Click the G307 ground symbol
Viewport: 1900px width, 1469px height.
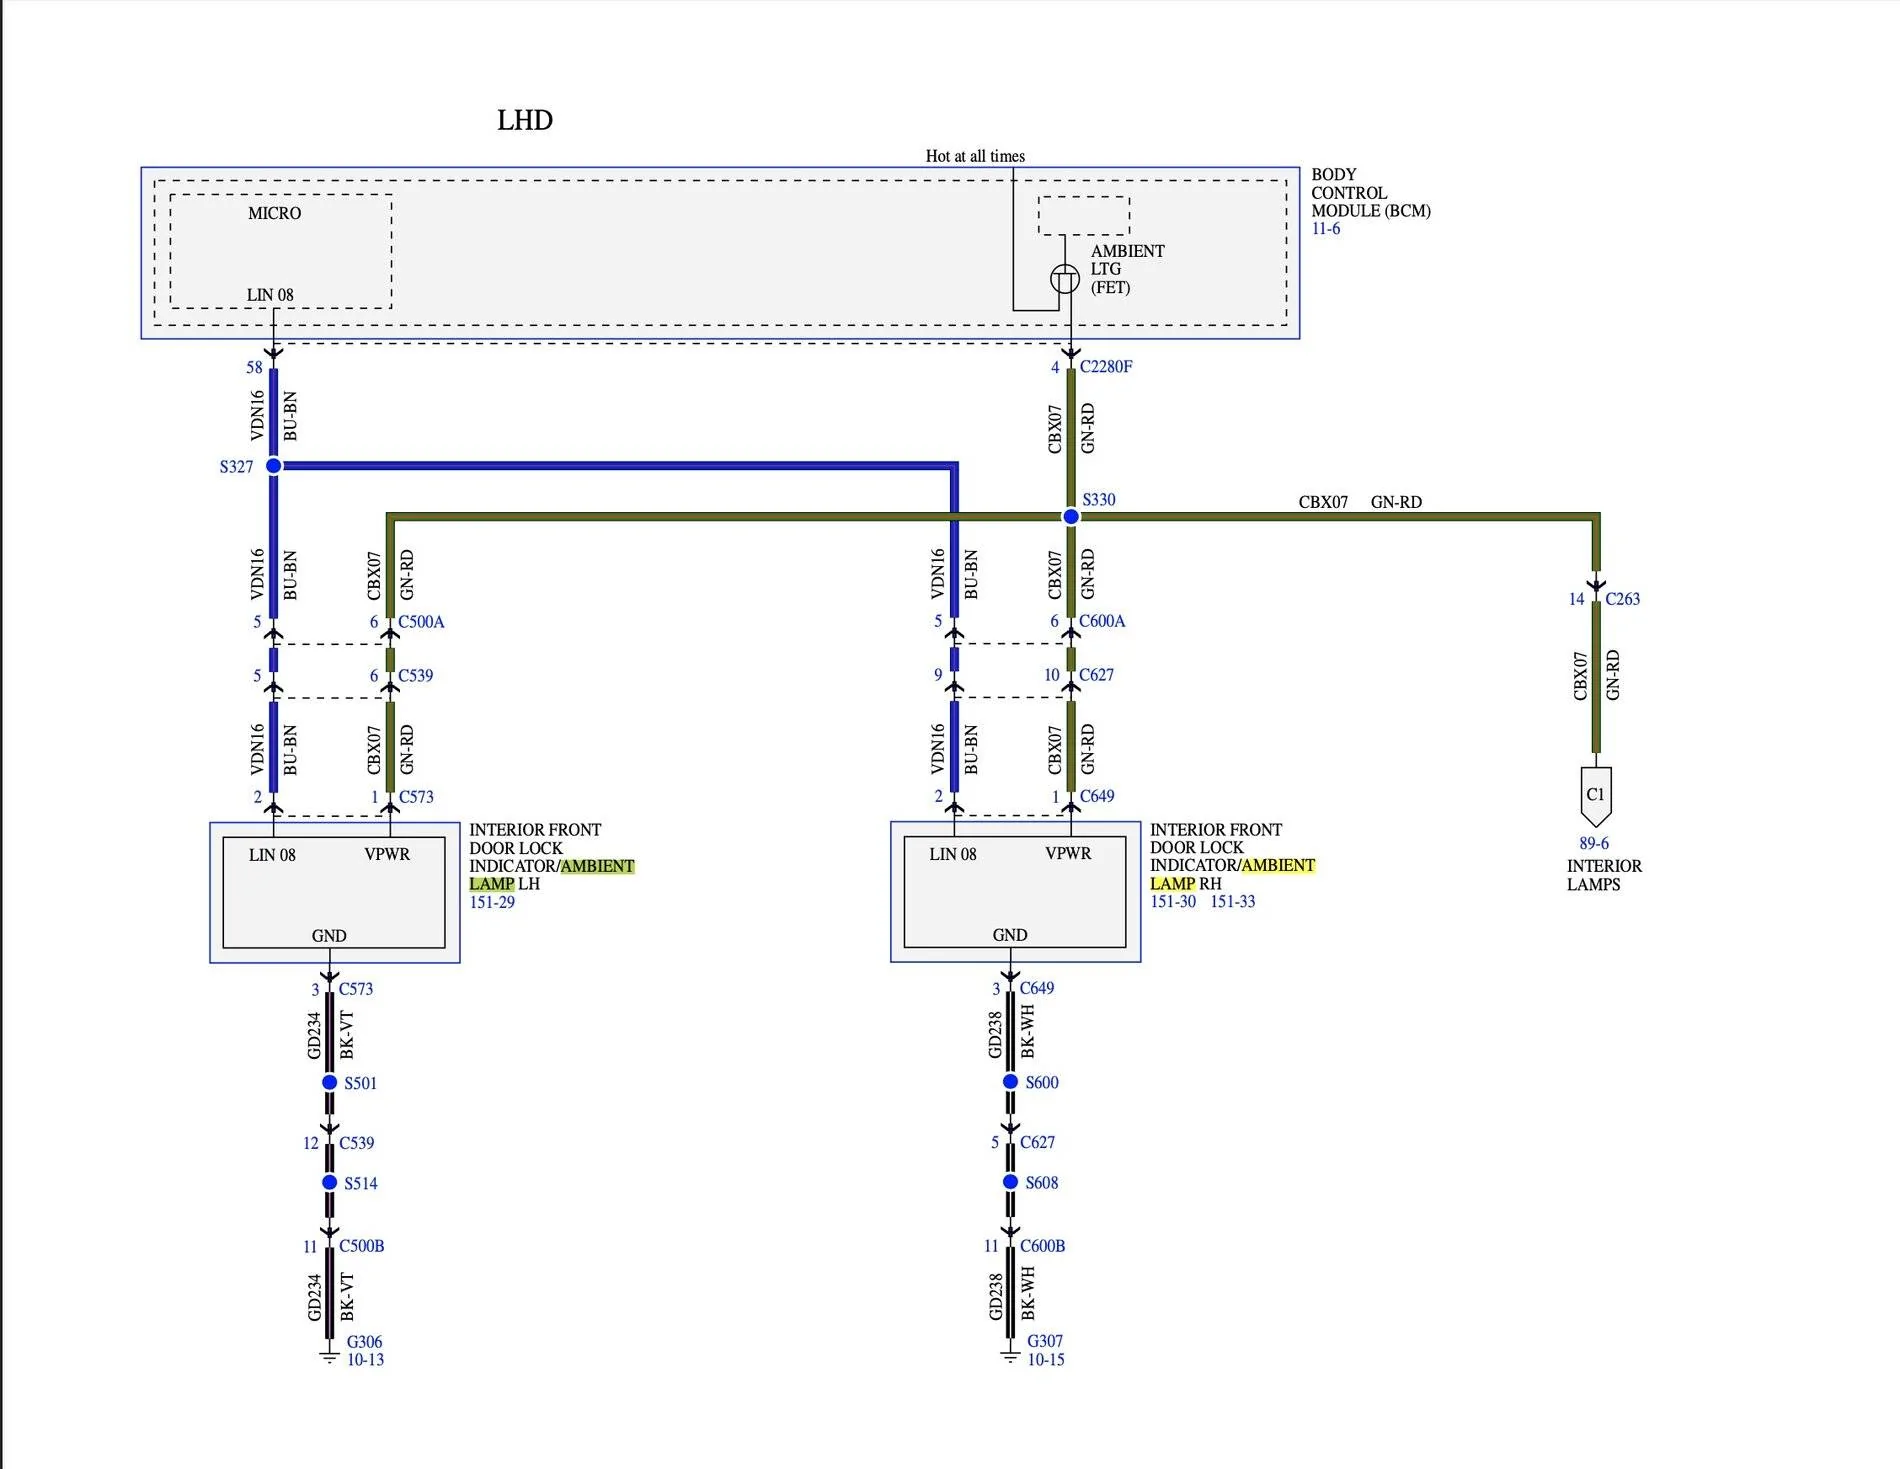[1010, 1357]
